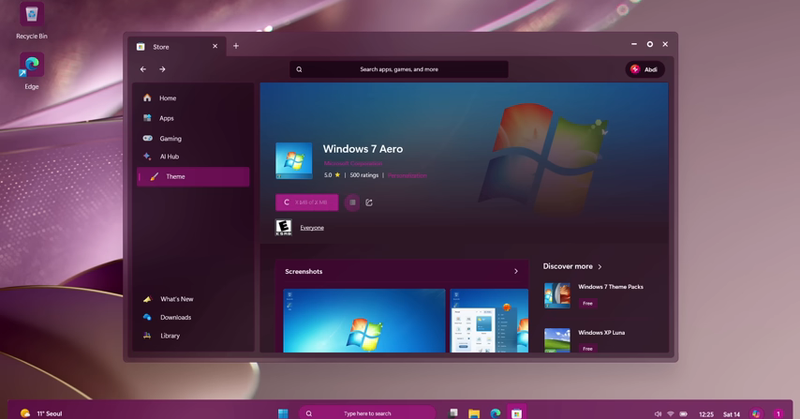Open Library in the sidebar
This screenshot has height=419, width=800.
click(x=193, y=336)
